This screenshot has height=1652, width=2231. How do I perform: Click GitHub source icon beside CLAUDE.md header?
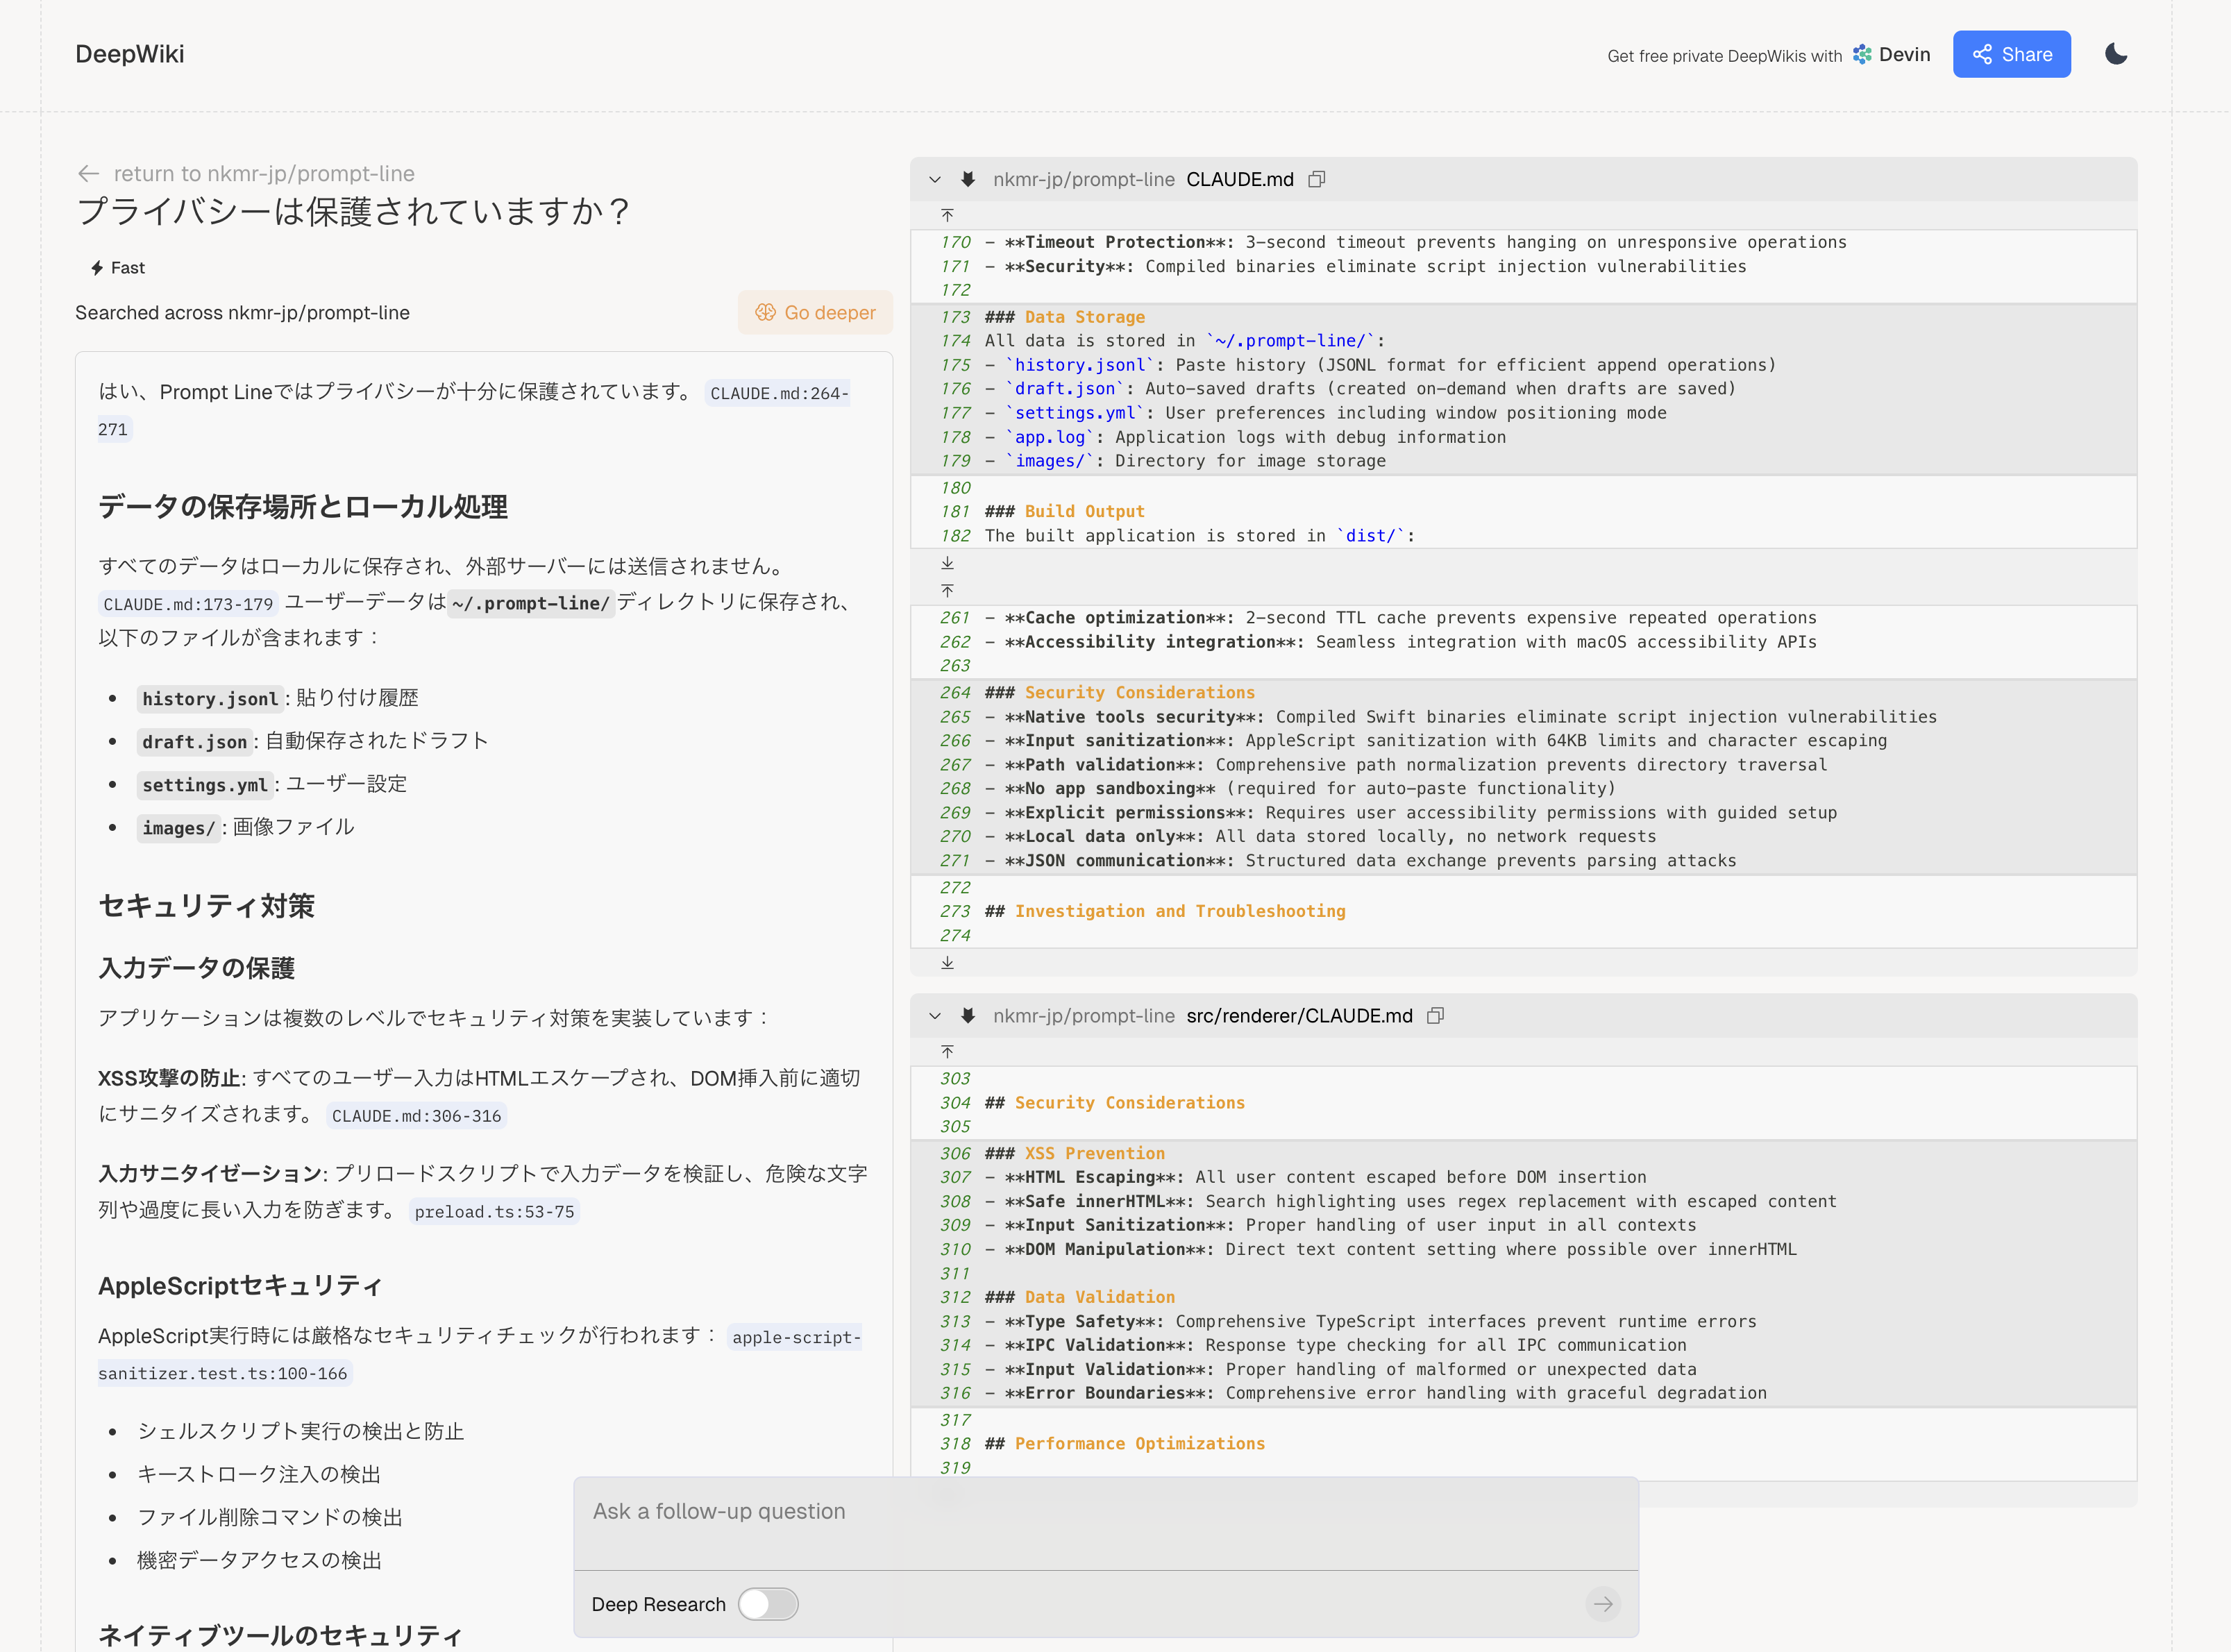pyautogui.click(x=967, y=179)
